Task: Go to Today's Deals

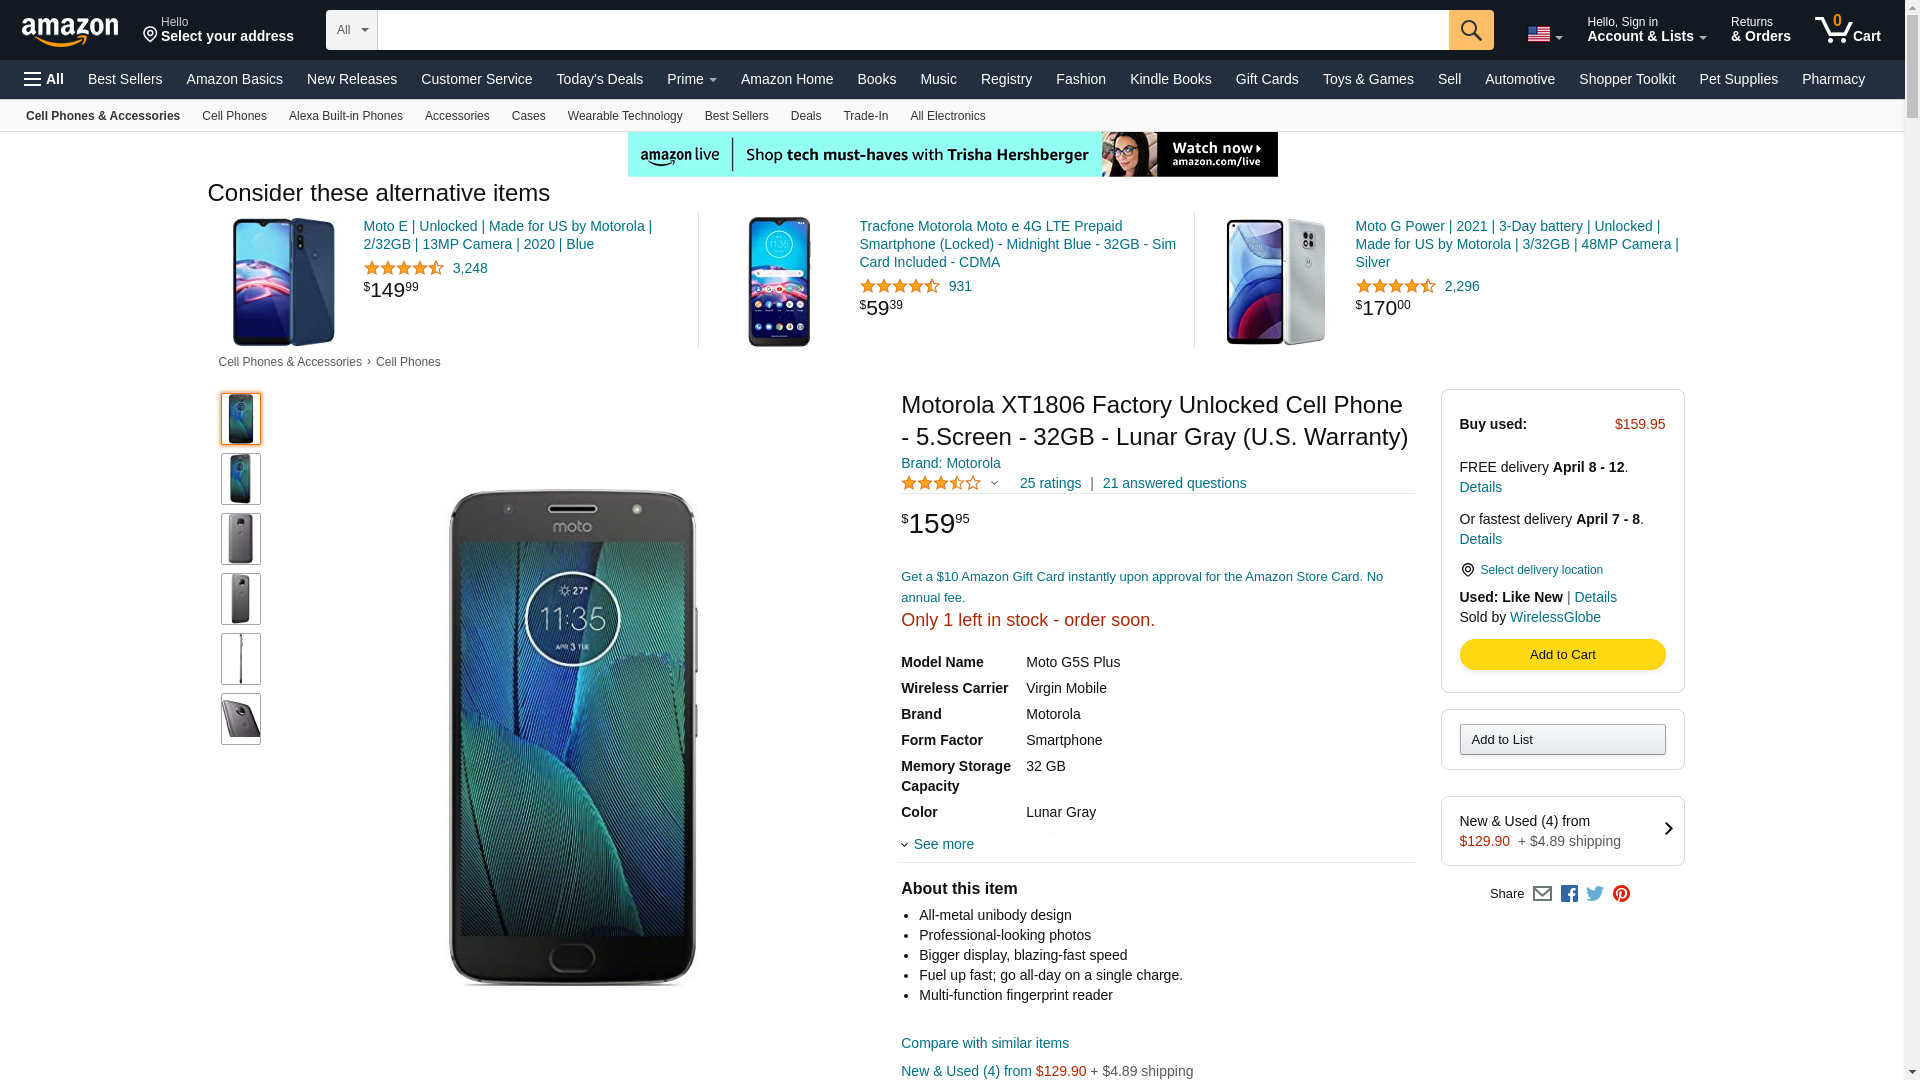Action: pyautogui.click(x=599, y=79)
